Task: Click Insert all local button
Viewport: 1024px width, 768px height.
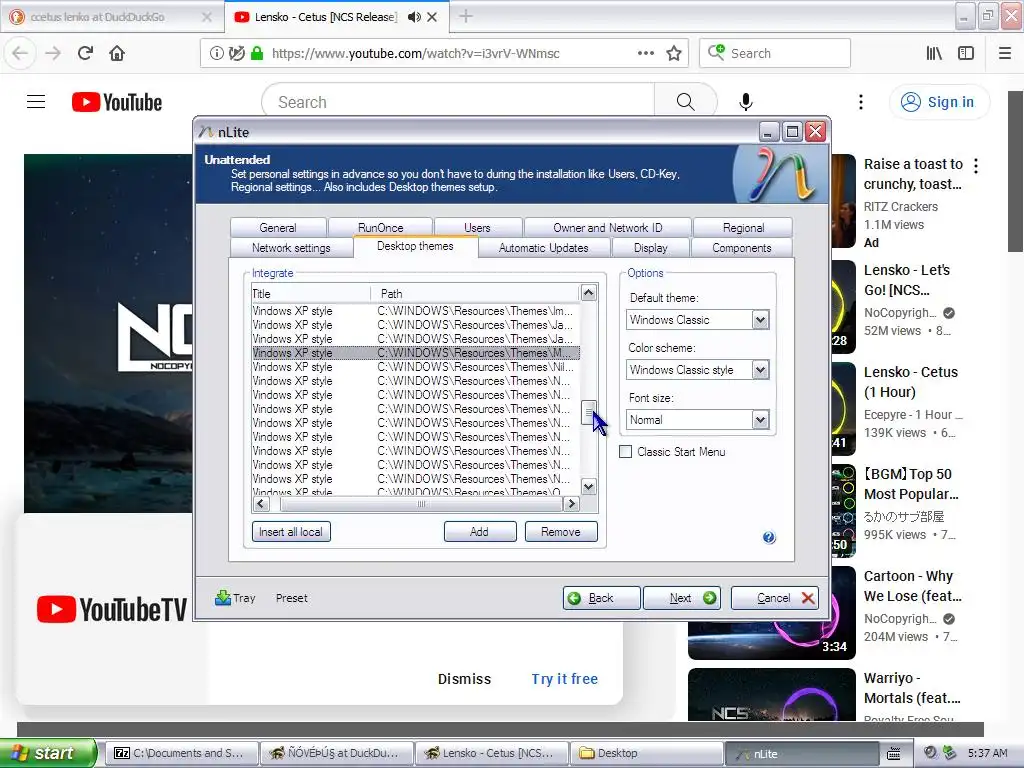Action: pos(291,532)
